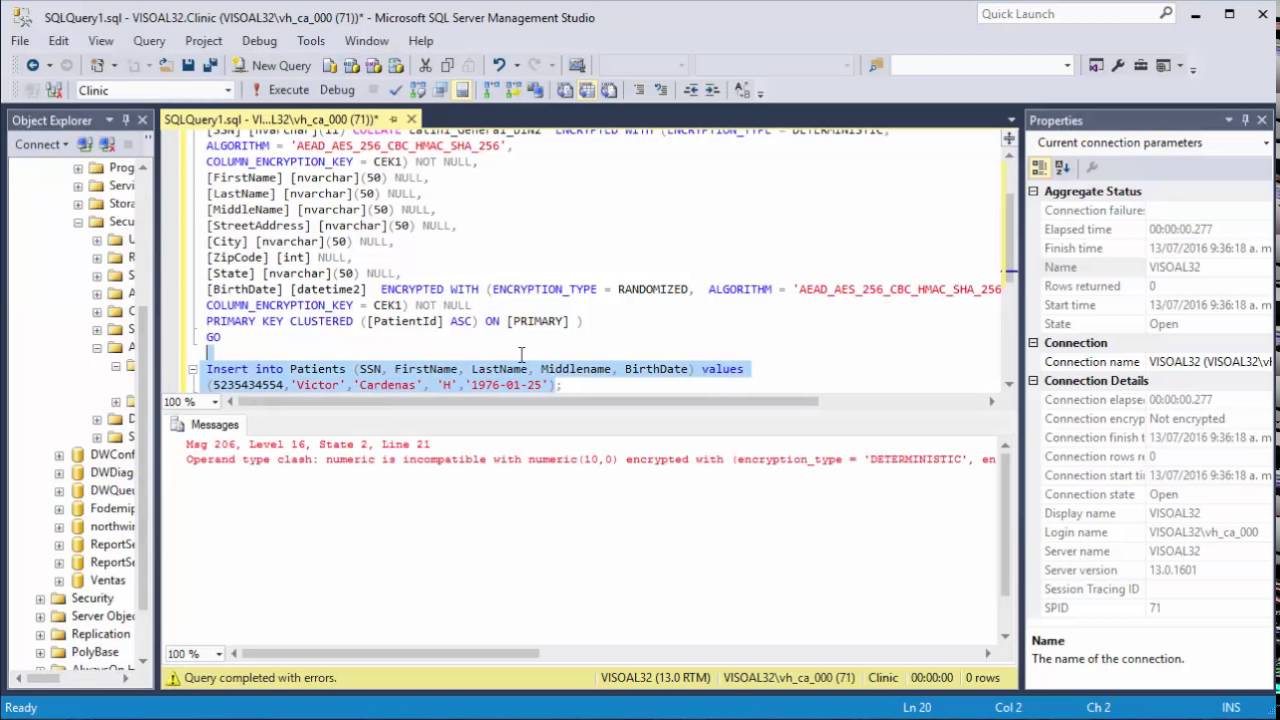Collapse the Connection Details section

1034,381
